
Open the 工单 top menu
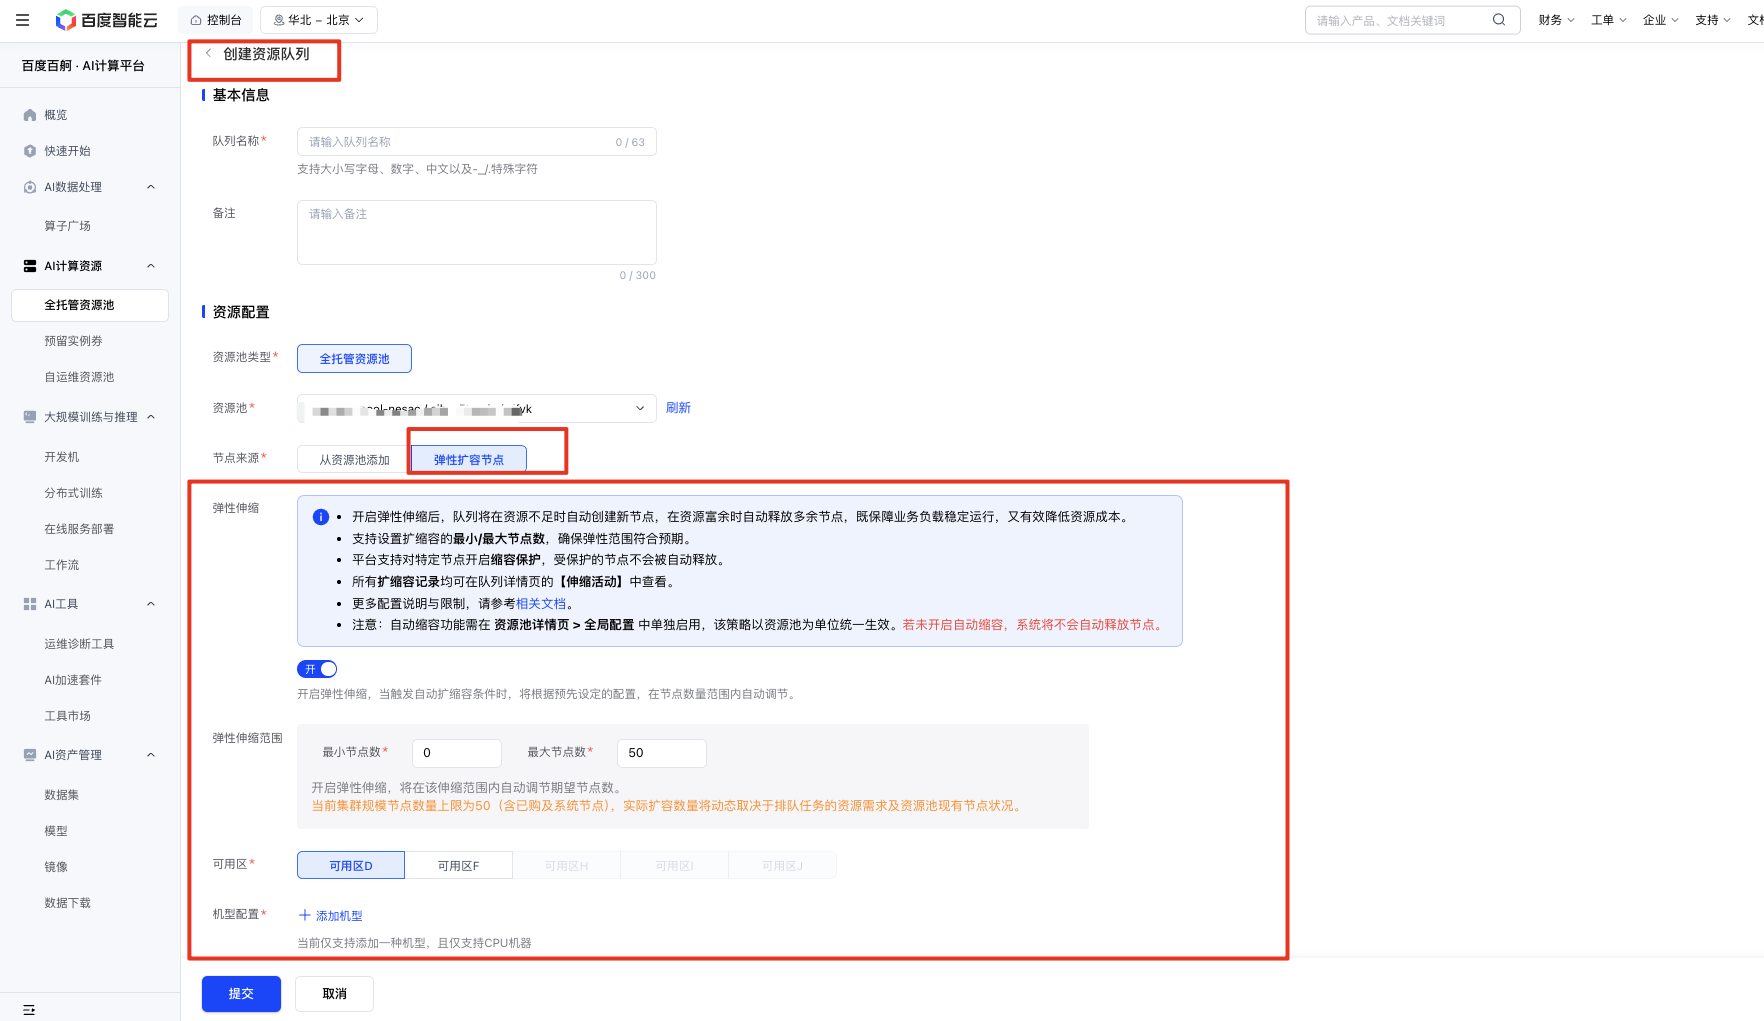(x=1608, y=20)
